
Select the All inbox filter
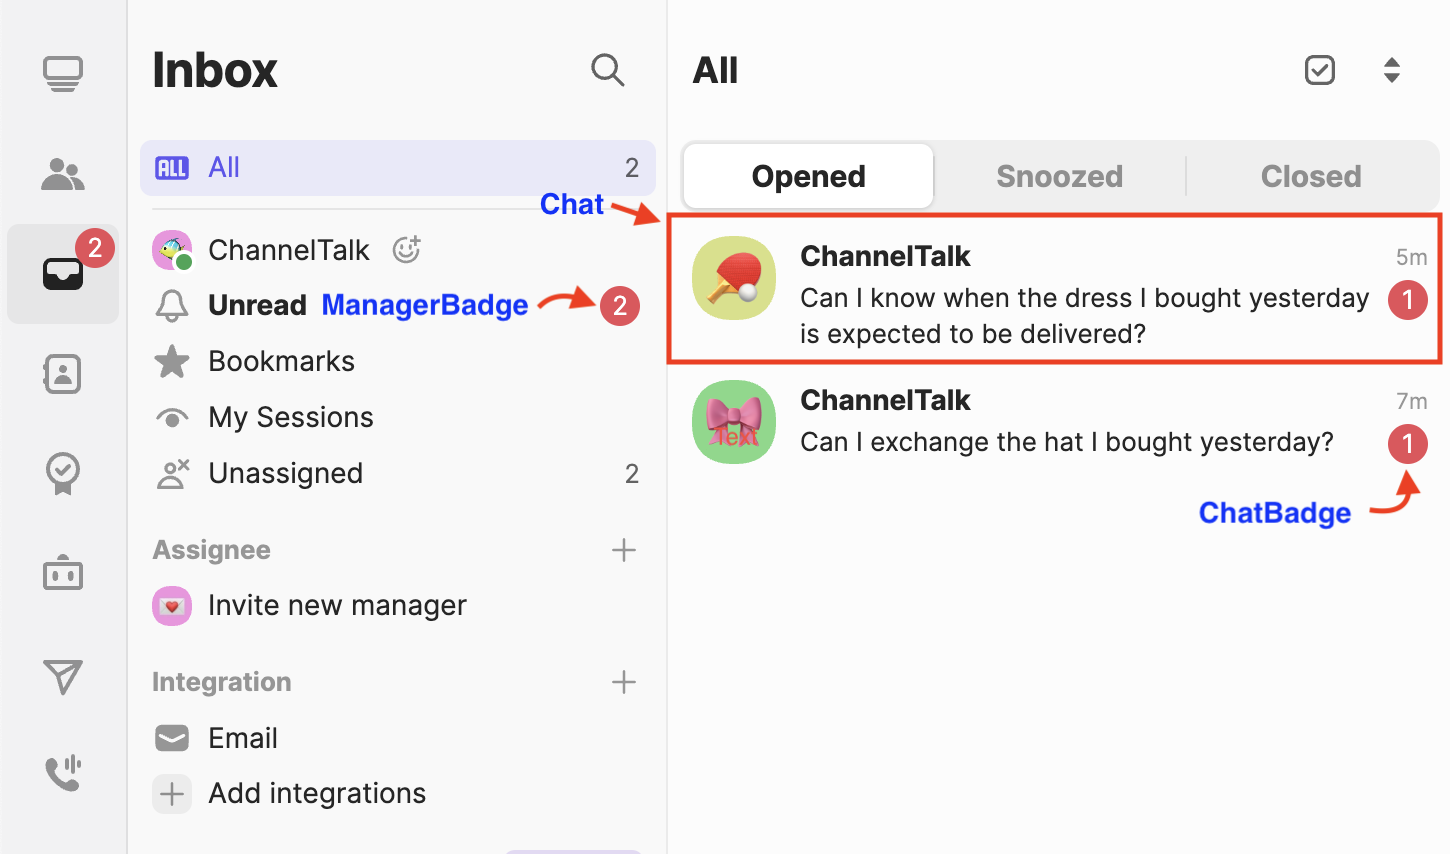pos(398,168)
